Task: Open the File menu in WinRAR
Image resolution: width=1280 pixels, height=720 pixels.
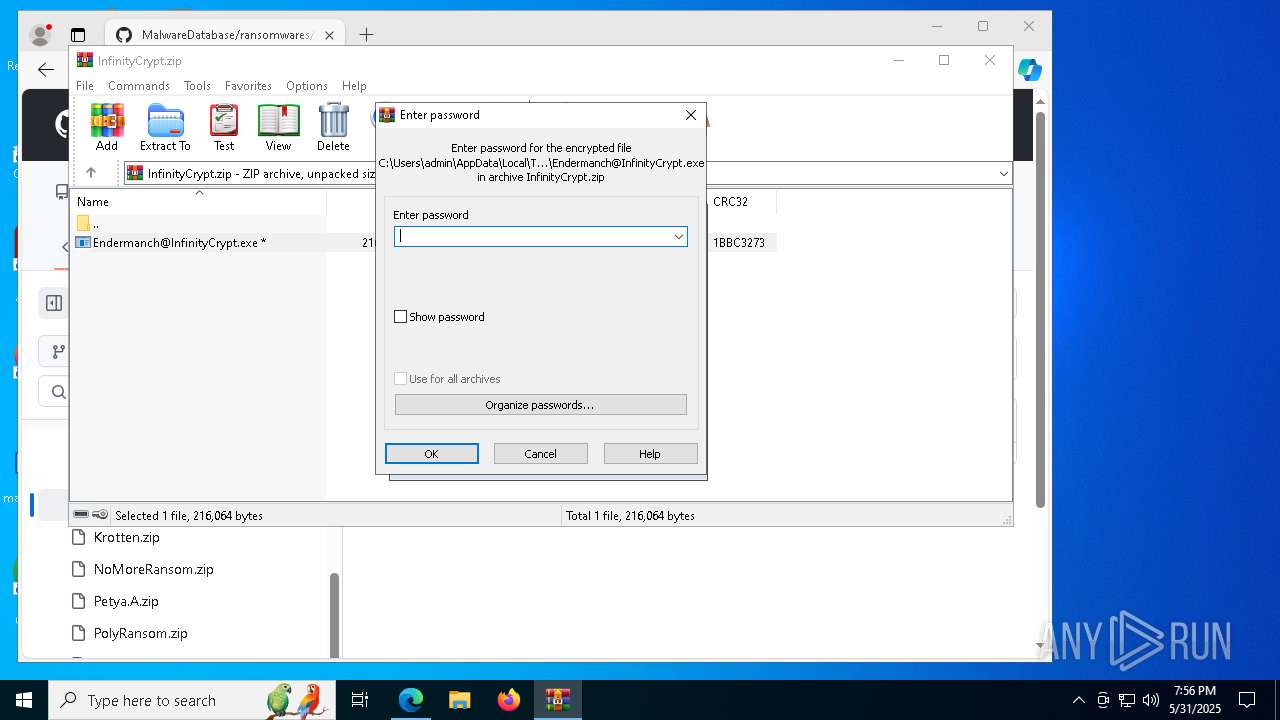Action: pos(85,86)
